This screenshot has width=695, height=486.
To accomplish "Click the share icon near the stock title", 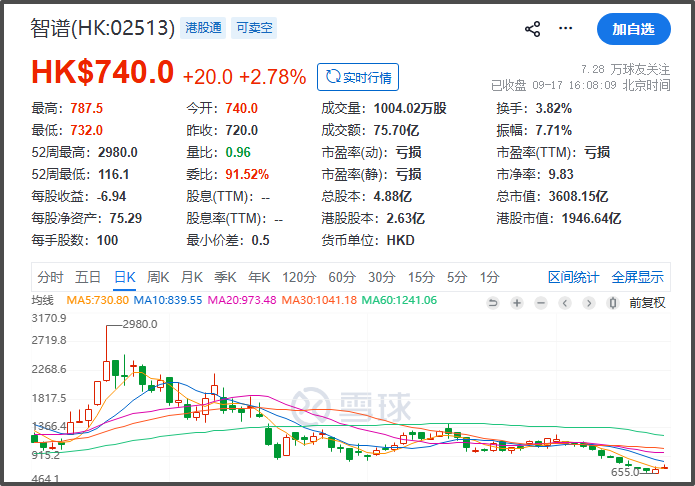I will [x=532, y=29].
